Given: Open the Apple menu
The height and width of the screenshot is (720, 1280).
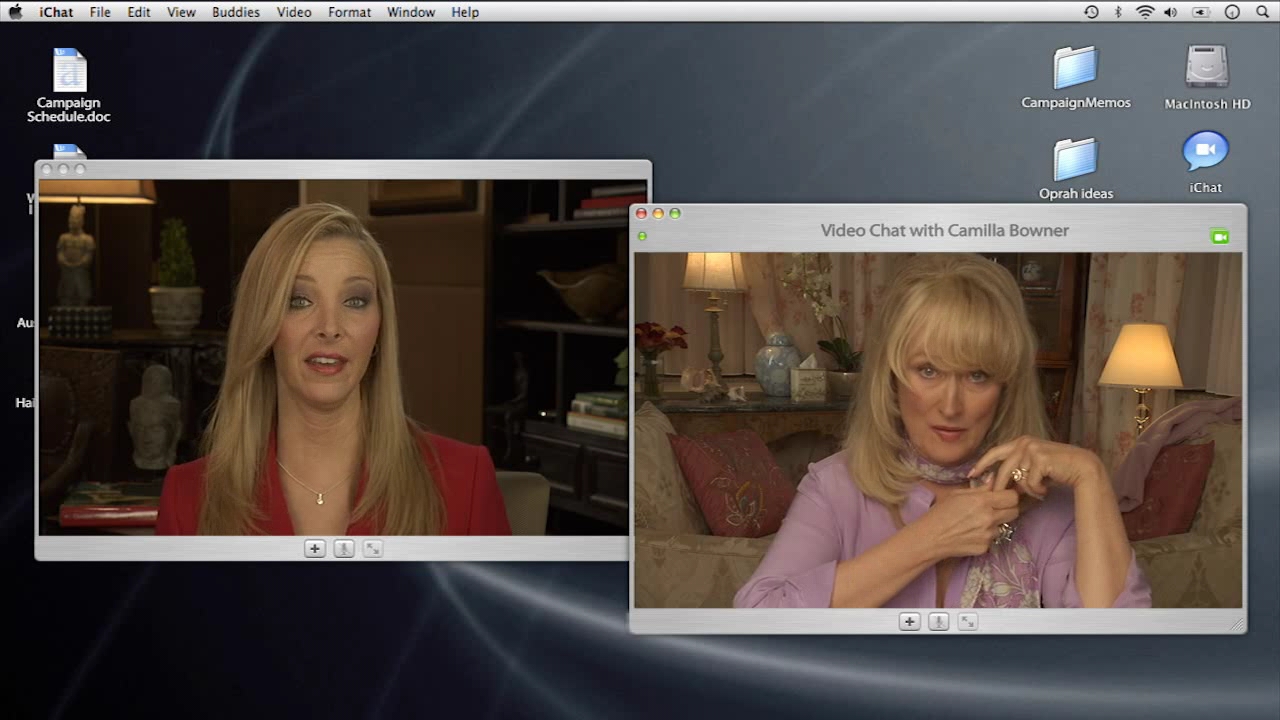Looking at the screenshot, I should click(15, 12).
